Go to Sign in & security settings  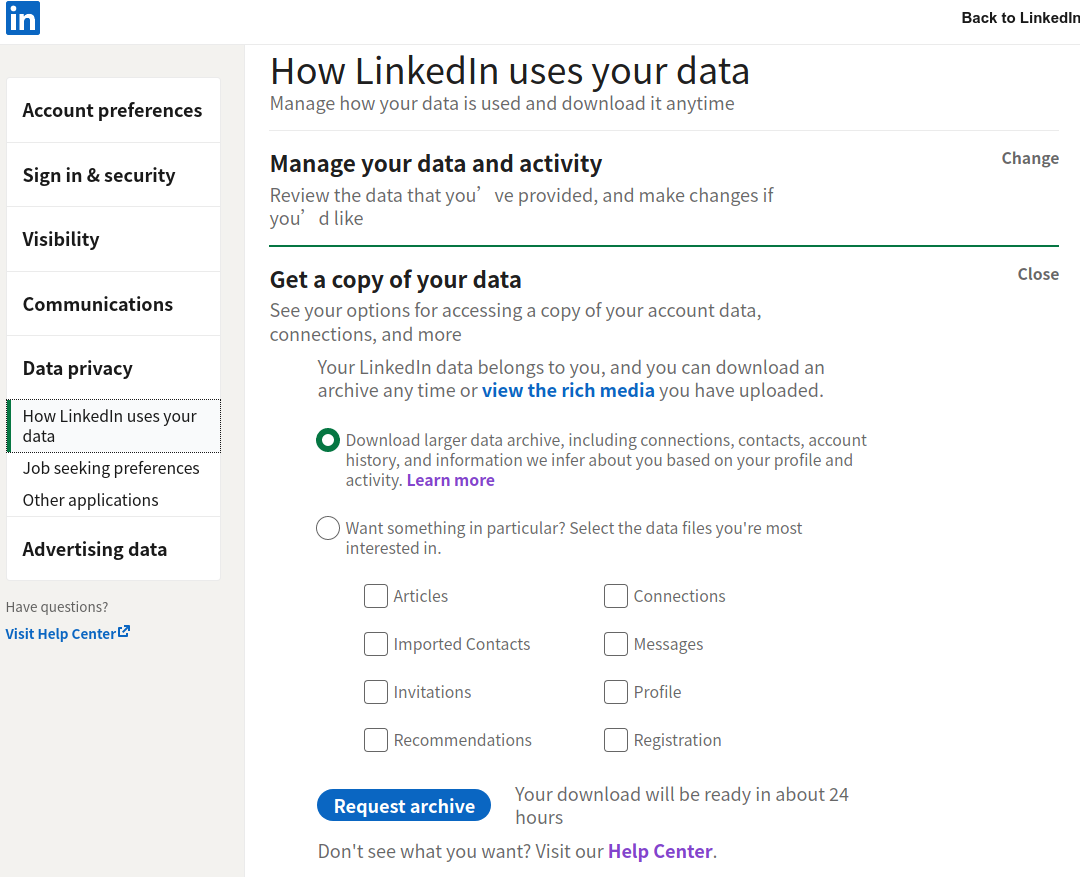point(99,175)
